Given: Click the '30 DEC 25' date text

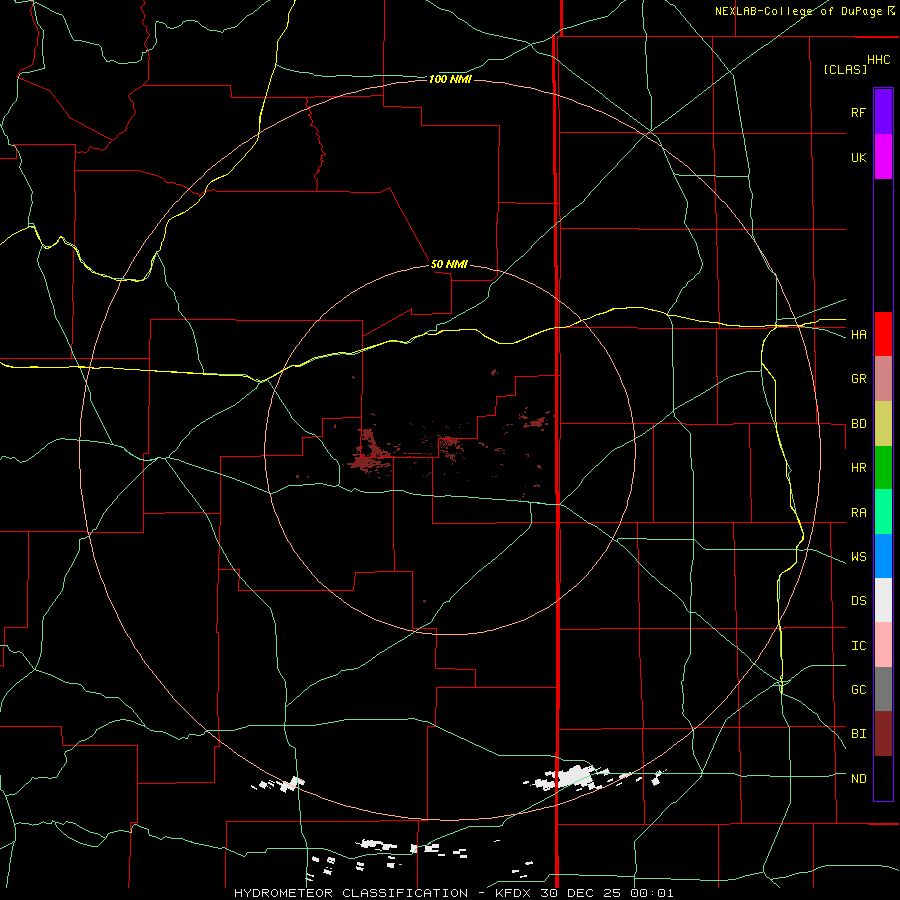Looking at the screenshot, I should 580,893.
